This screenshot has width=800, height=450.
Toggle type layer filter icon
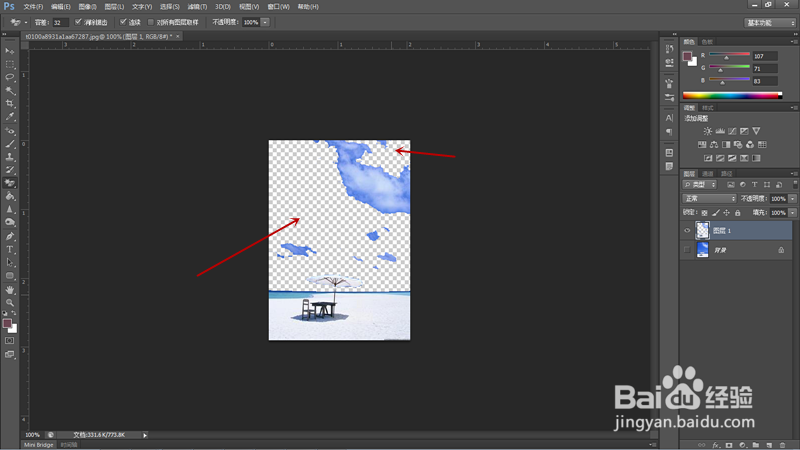pos(755,185)
